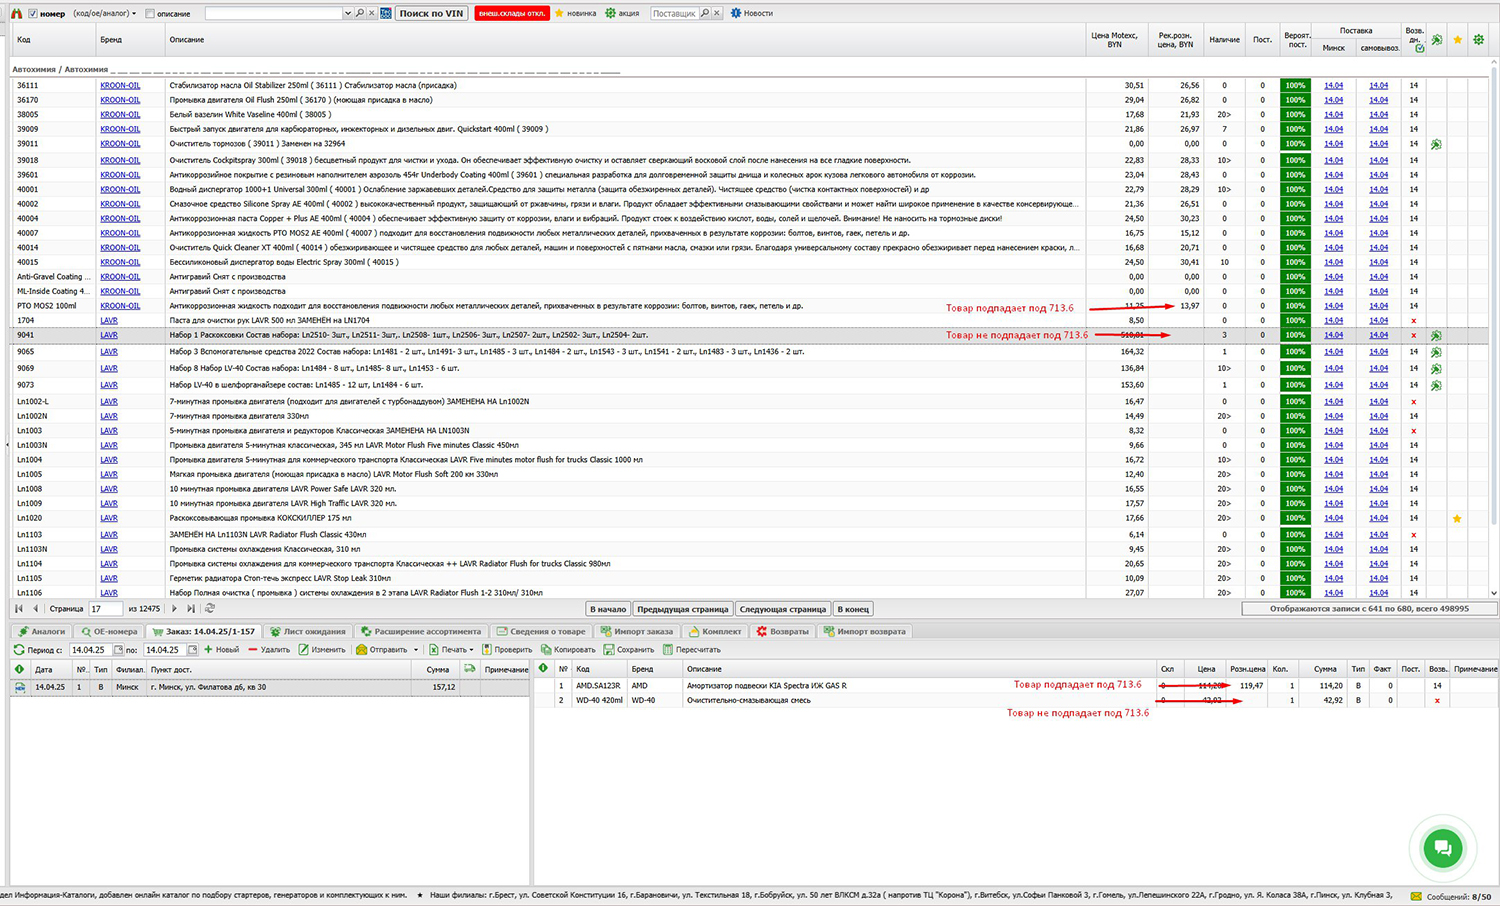
Task: Click the 'Предыдущая страница' button
Action: (683, 609)
